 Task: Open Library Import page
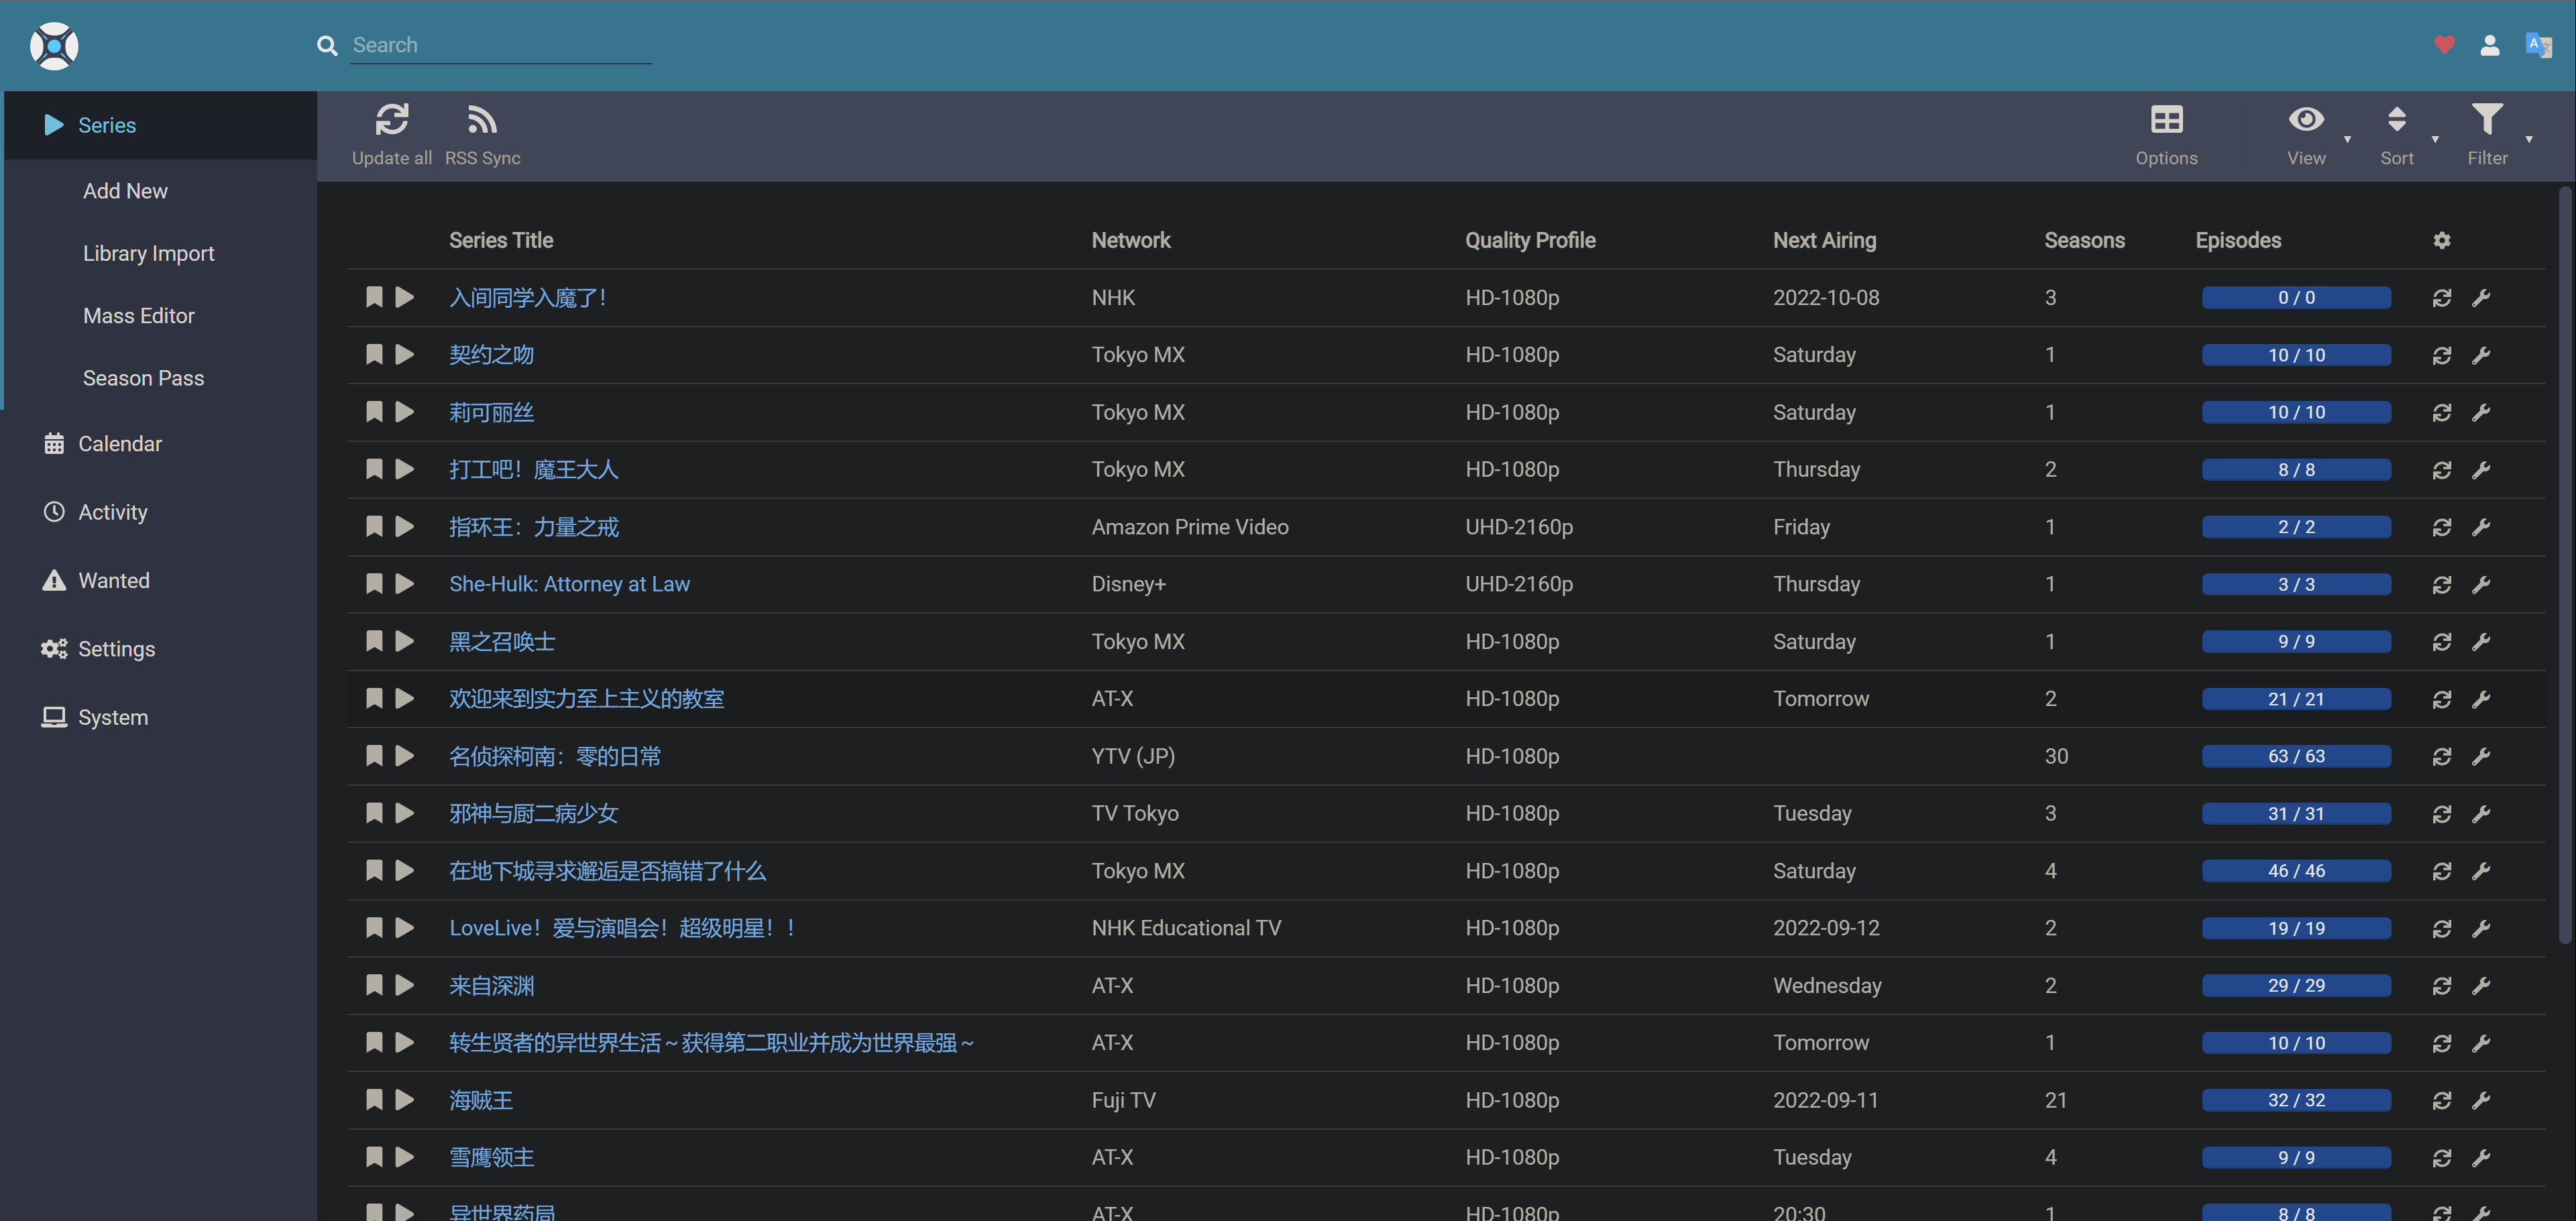tap(149, 253)
